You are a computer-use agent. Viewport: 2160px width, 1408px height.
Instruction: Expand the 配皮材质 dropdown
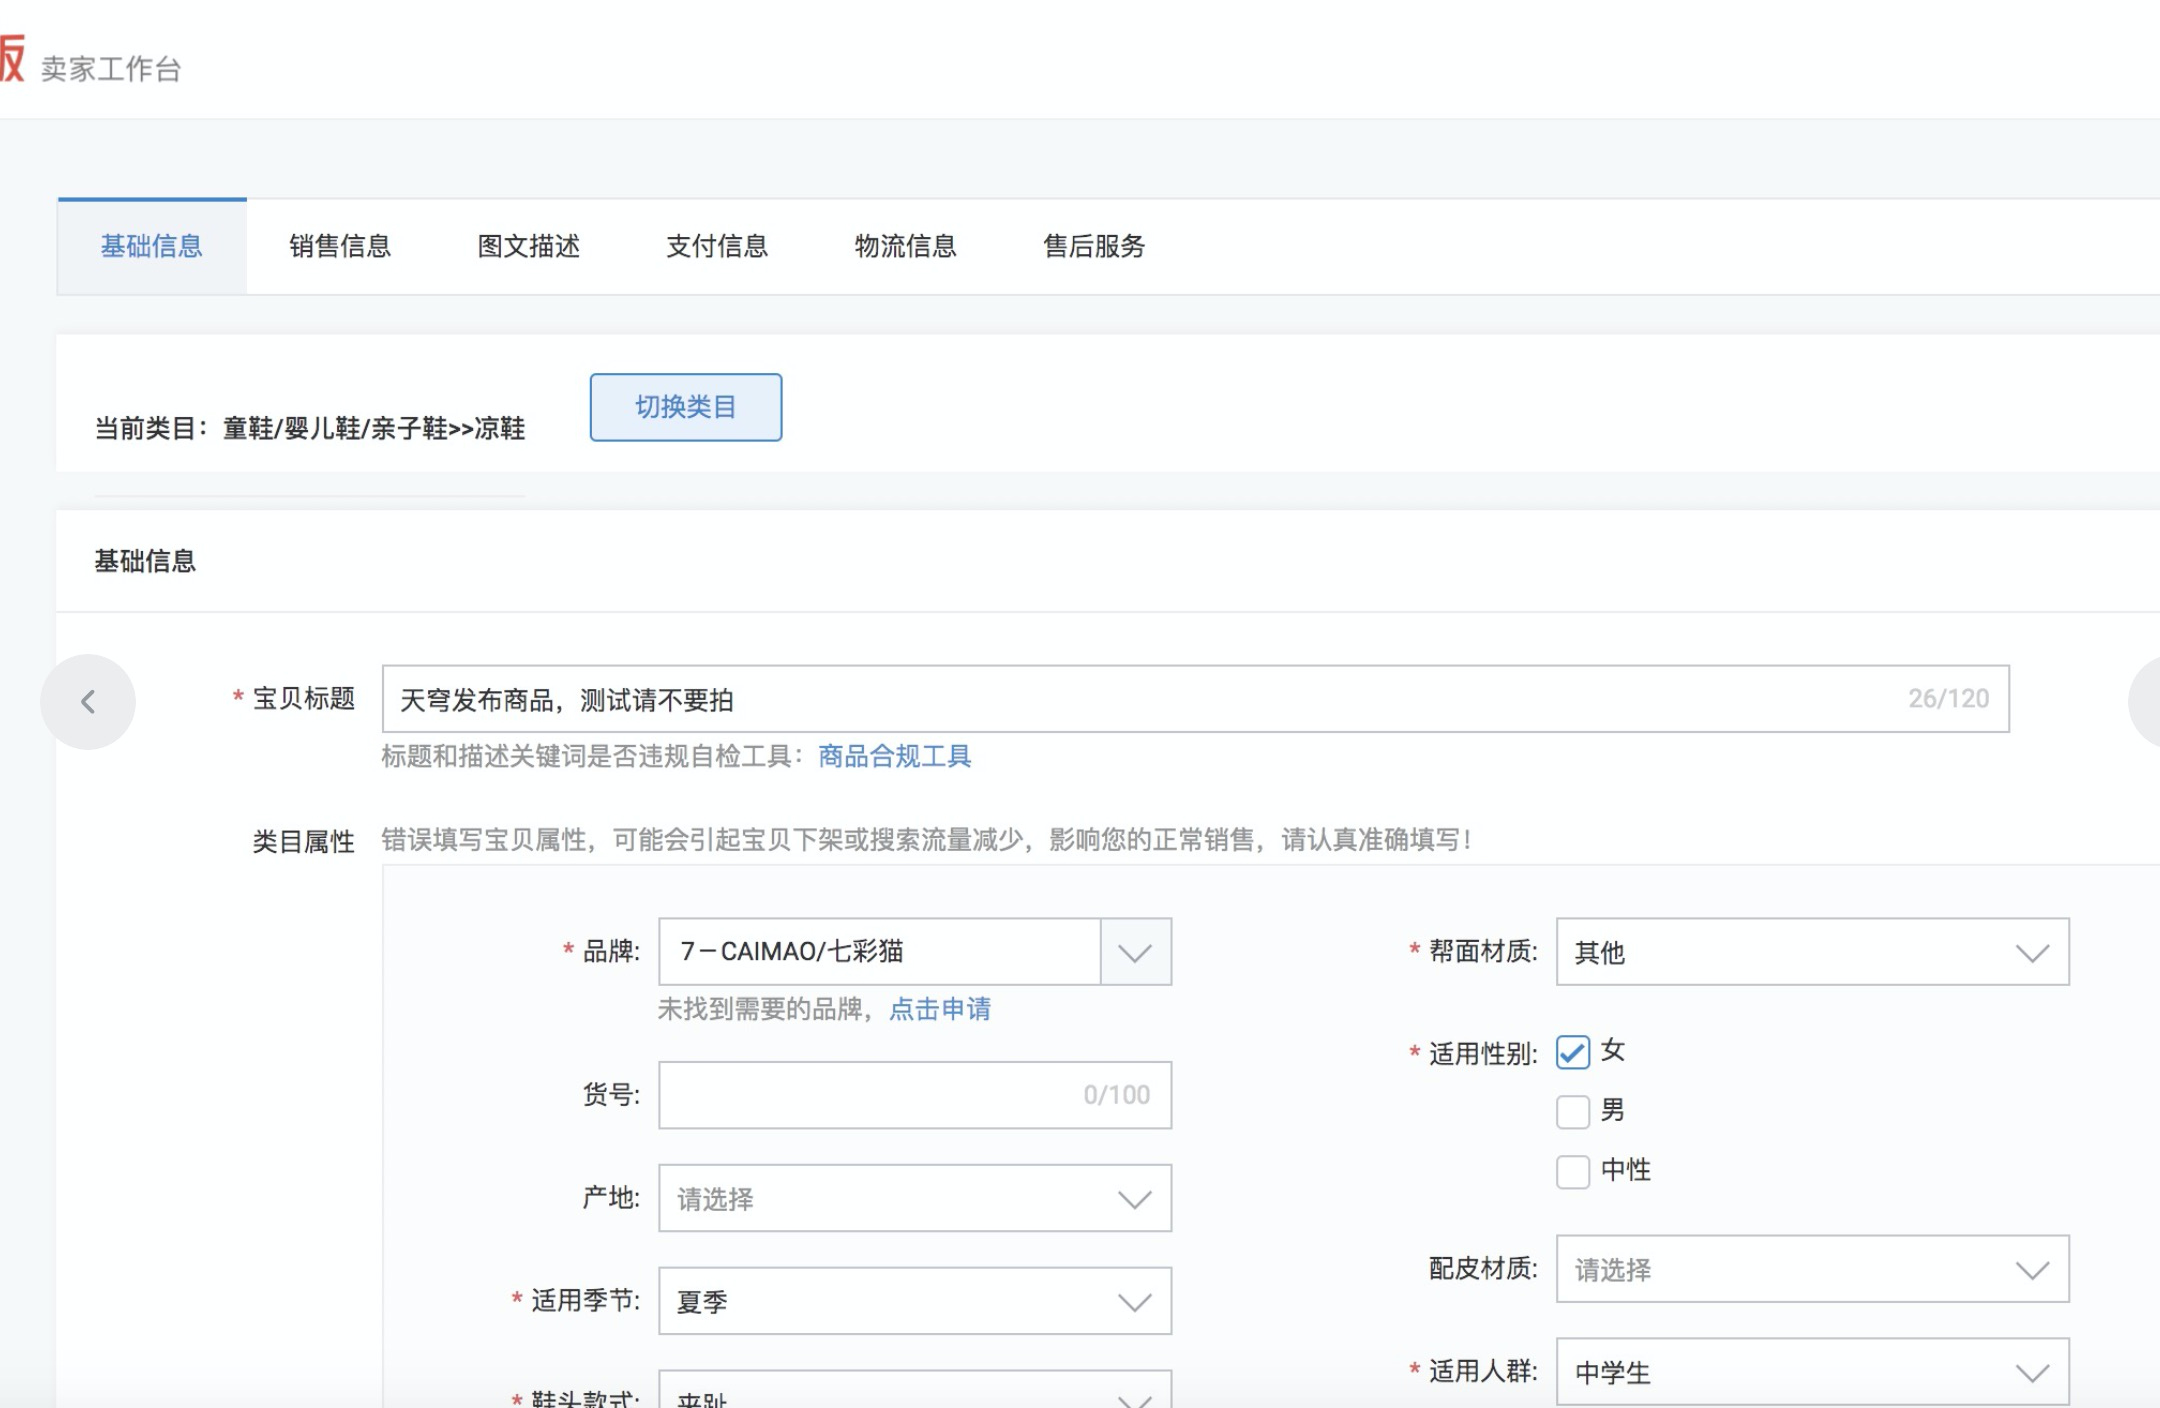pyautogui.click(x=1813, y=1269)
